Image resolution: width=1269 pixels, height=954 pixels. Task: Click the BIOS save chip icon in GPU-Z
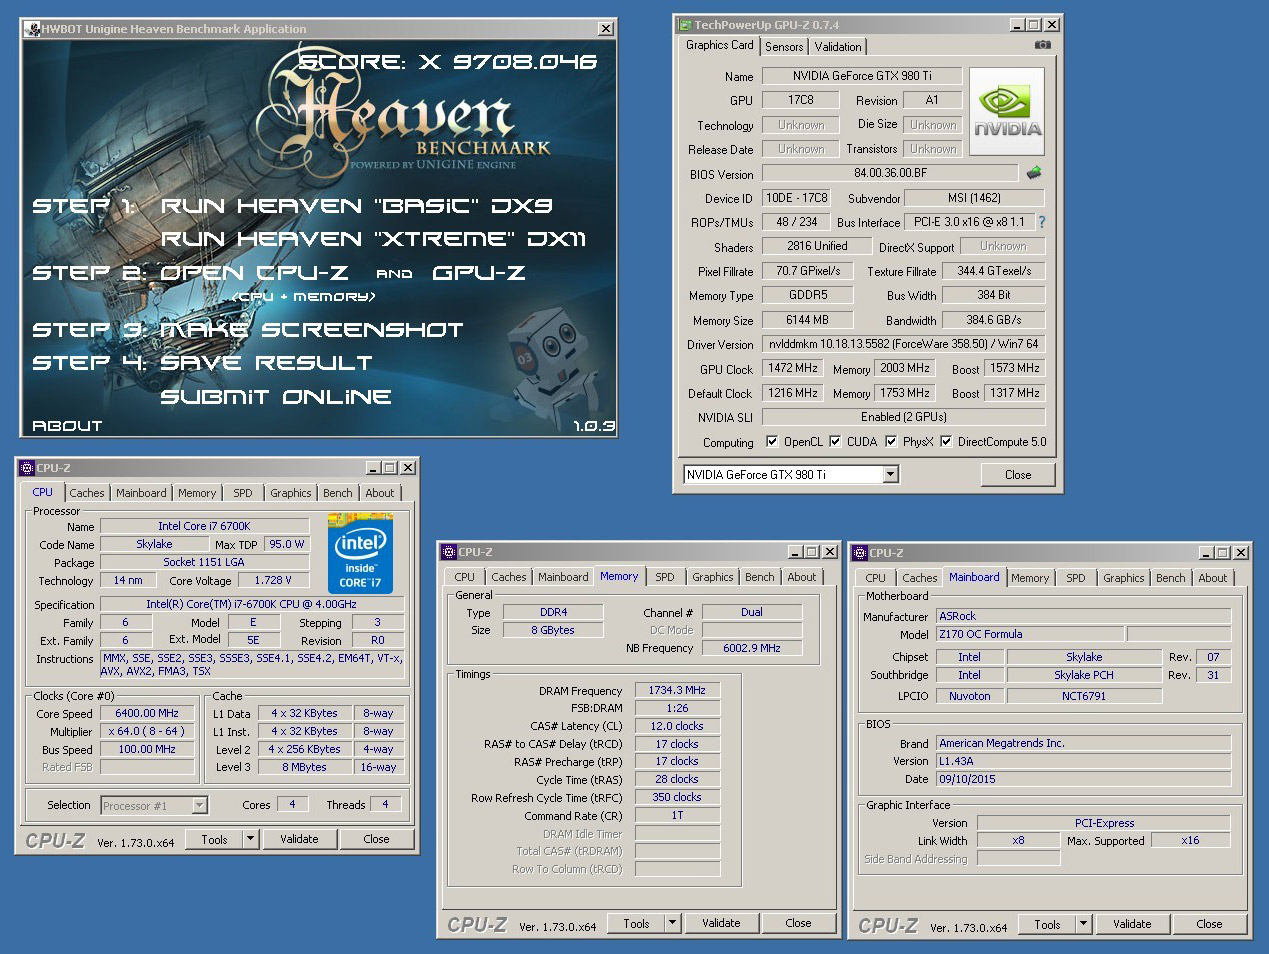coord(1034,173)
